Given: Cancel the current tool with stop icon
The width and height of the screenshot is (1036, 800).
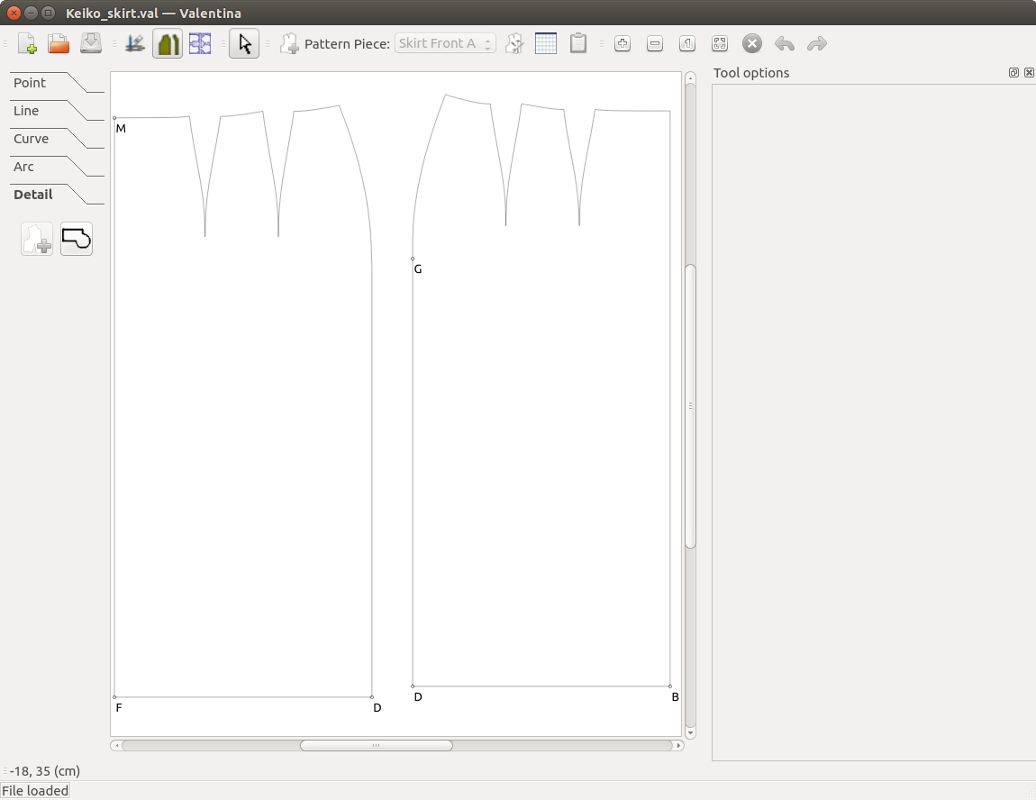Looking at the screenshot, I should tap(752, 44).
